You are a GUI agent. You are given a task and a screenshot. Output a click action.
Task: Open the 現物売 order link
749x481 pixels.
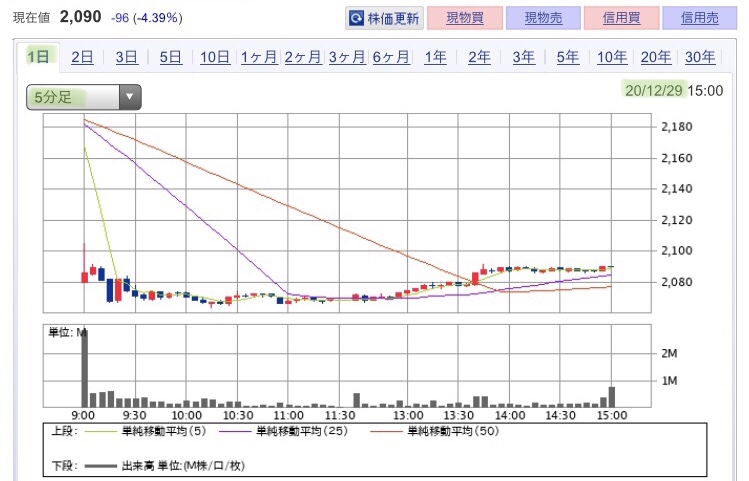tap(544, 18)
